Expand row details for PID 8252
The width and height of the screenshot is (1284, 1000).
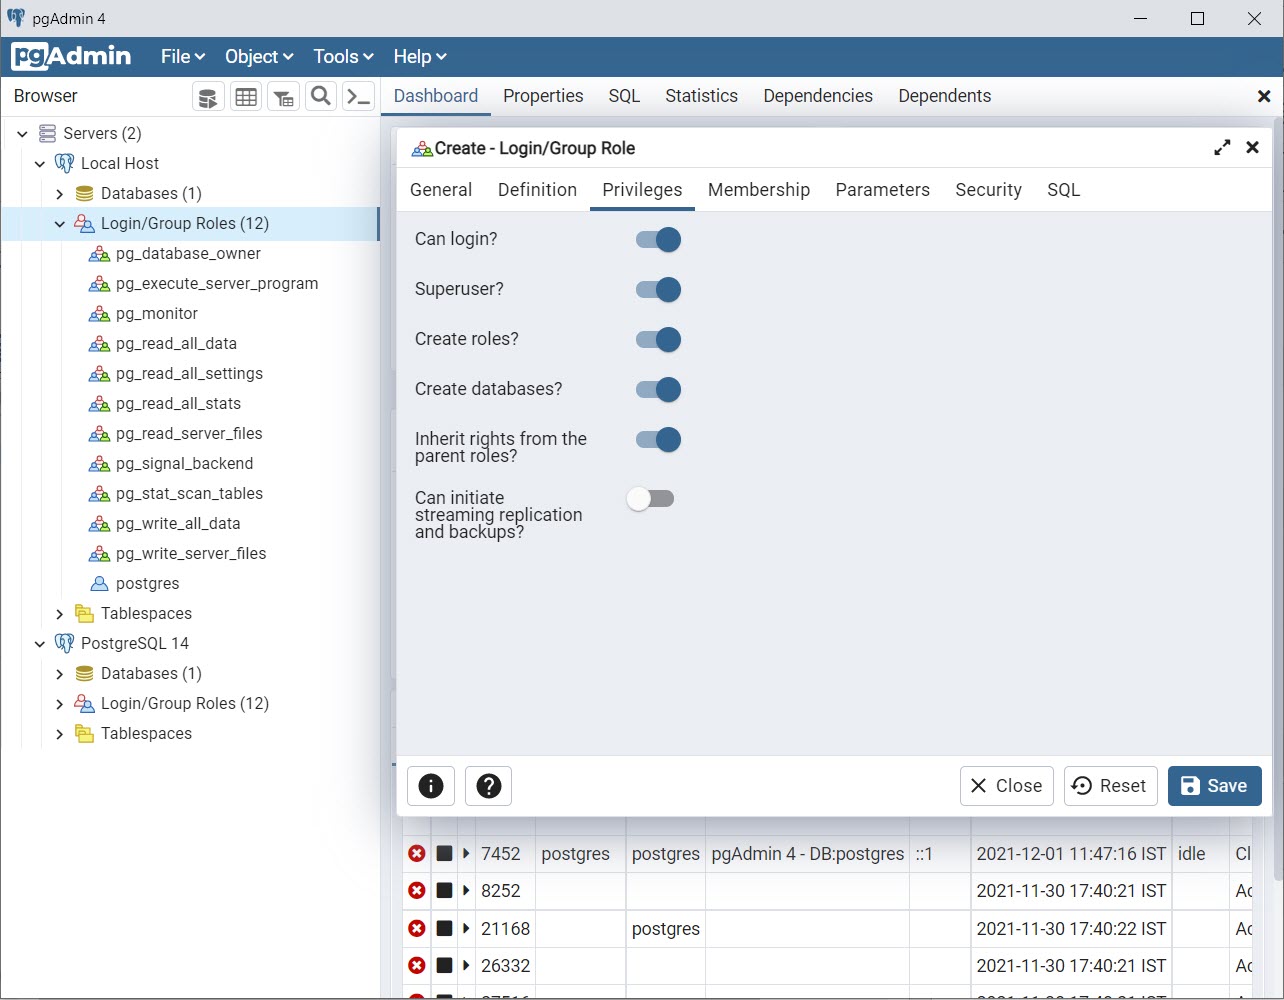(466, 891)
